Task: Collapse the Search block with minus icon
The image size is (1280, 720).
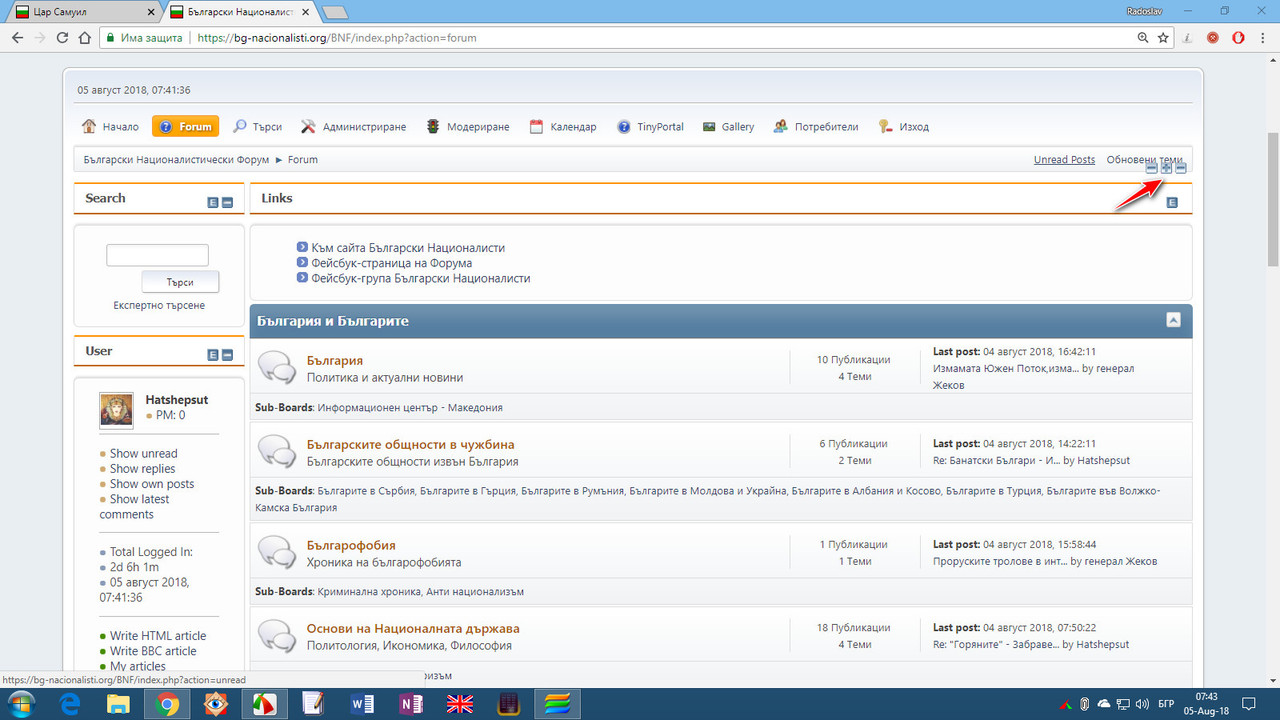Action: [227, 203]
